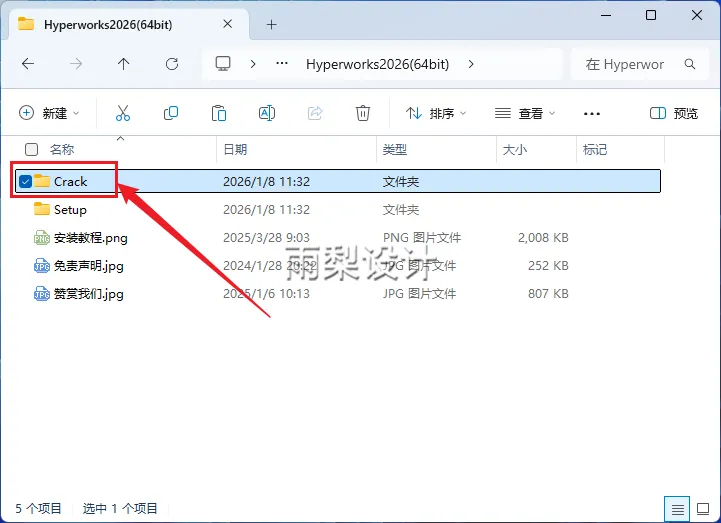The width and height of the screenshot is (721, 523).
Task: Click the status text 5 个项目
Action: [x=38, y=508]
